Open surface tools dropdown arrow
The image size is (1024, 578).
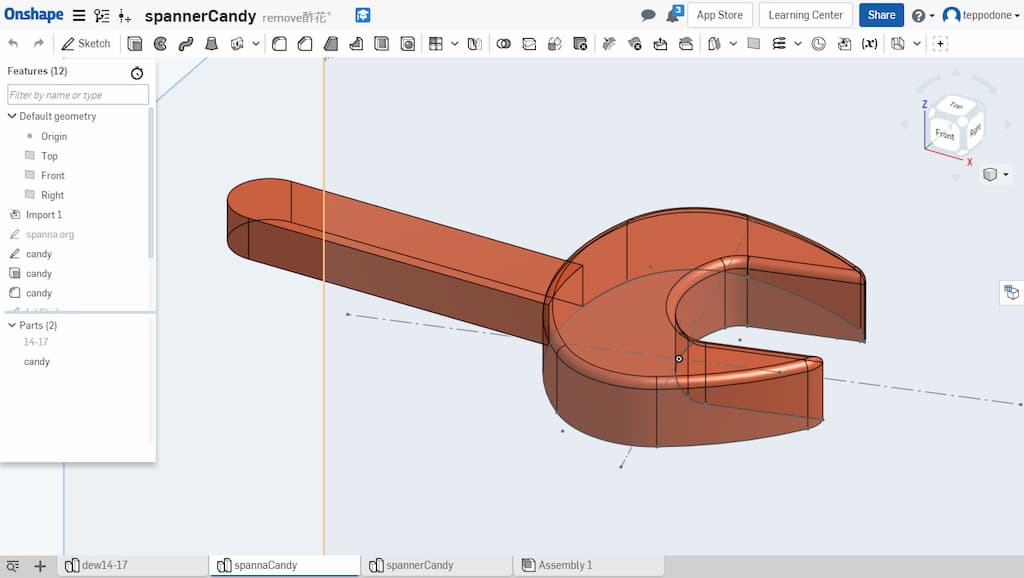733,44
